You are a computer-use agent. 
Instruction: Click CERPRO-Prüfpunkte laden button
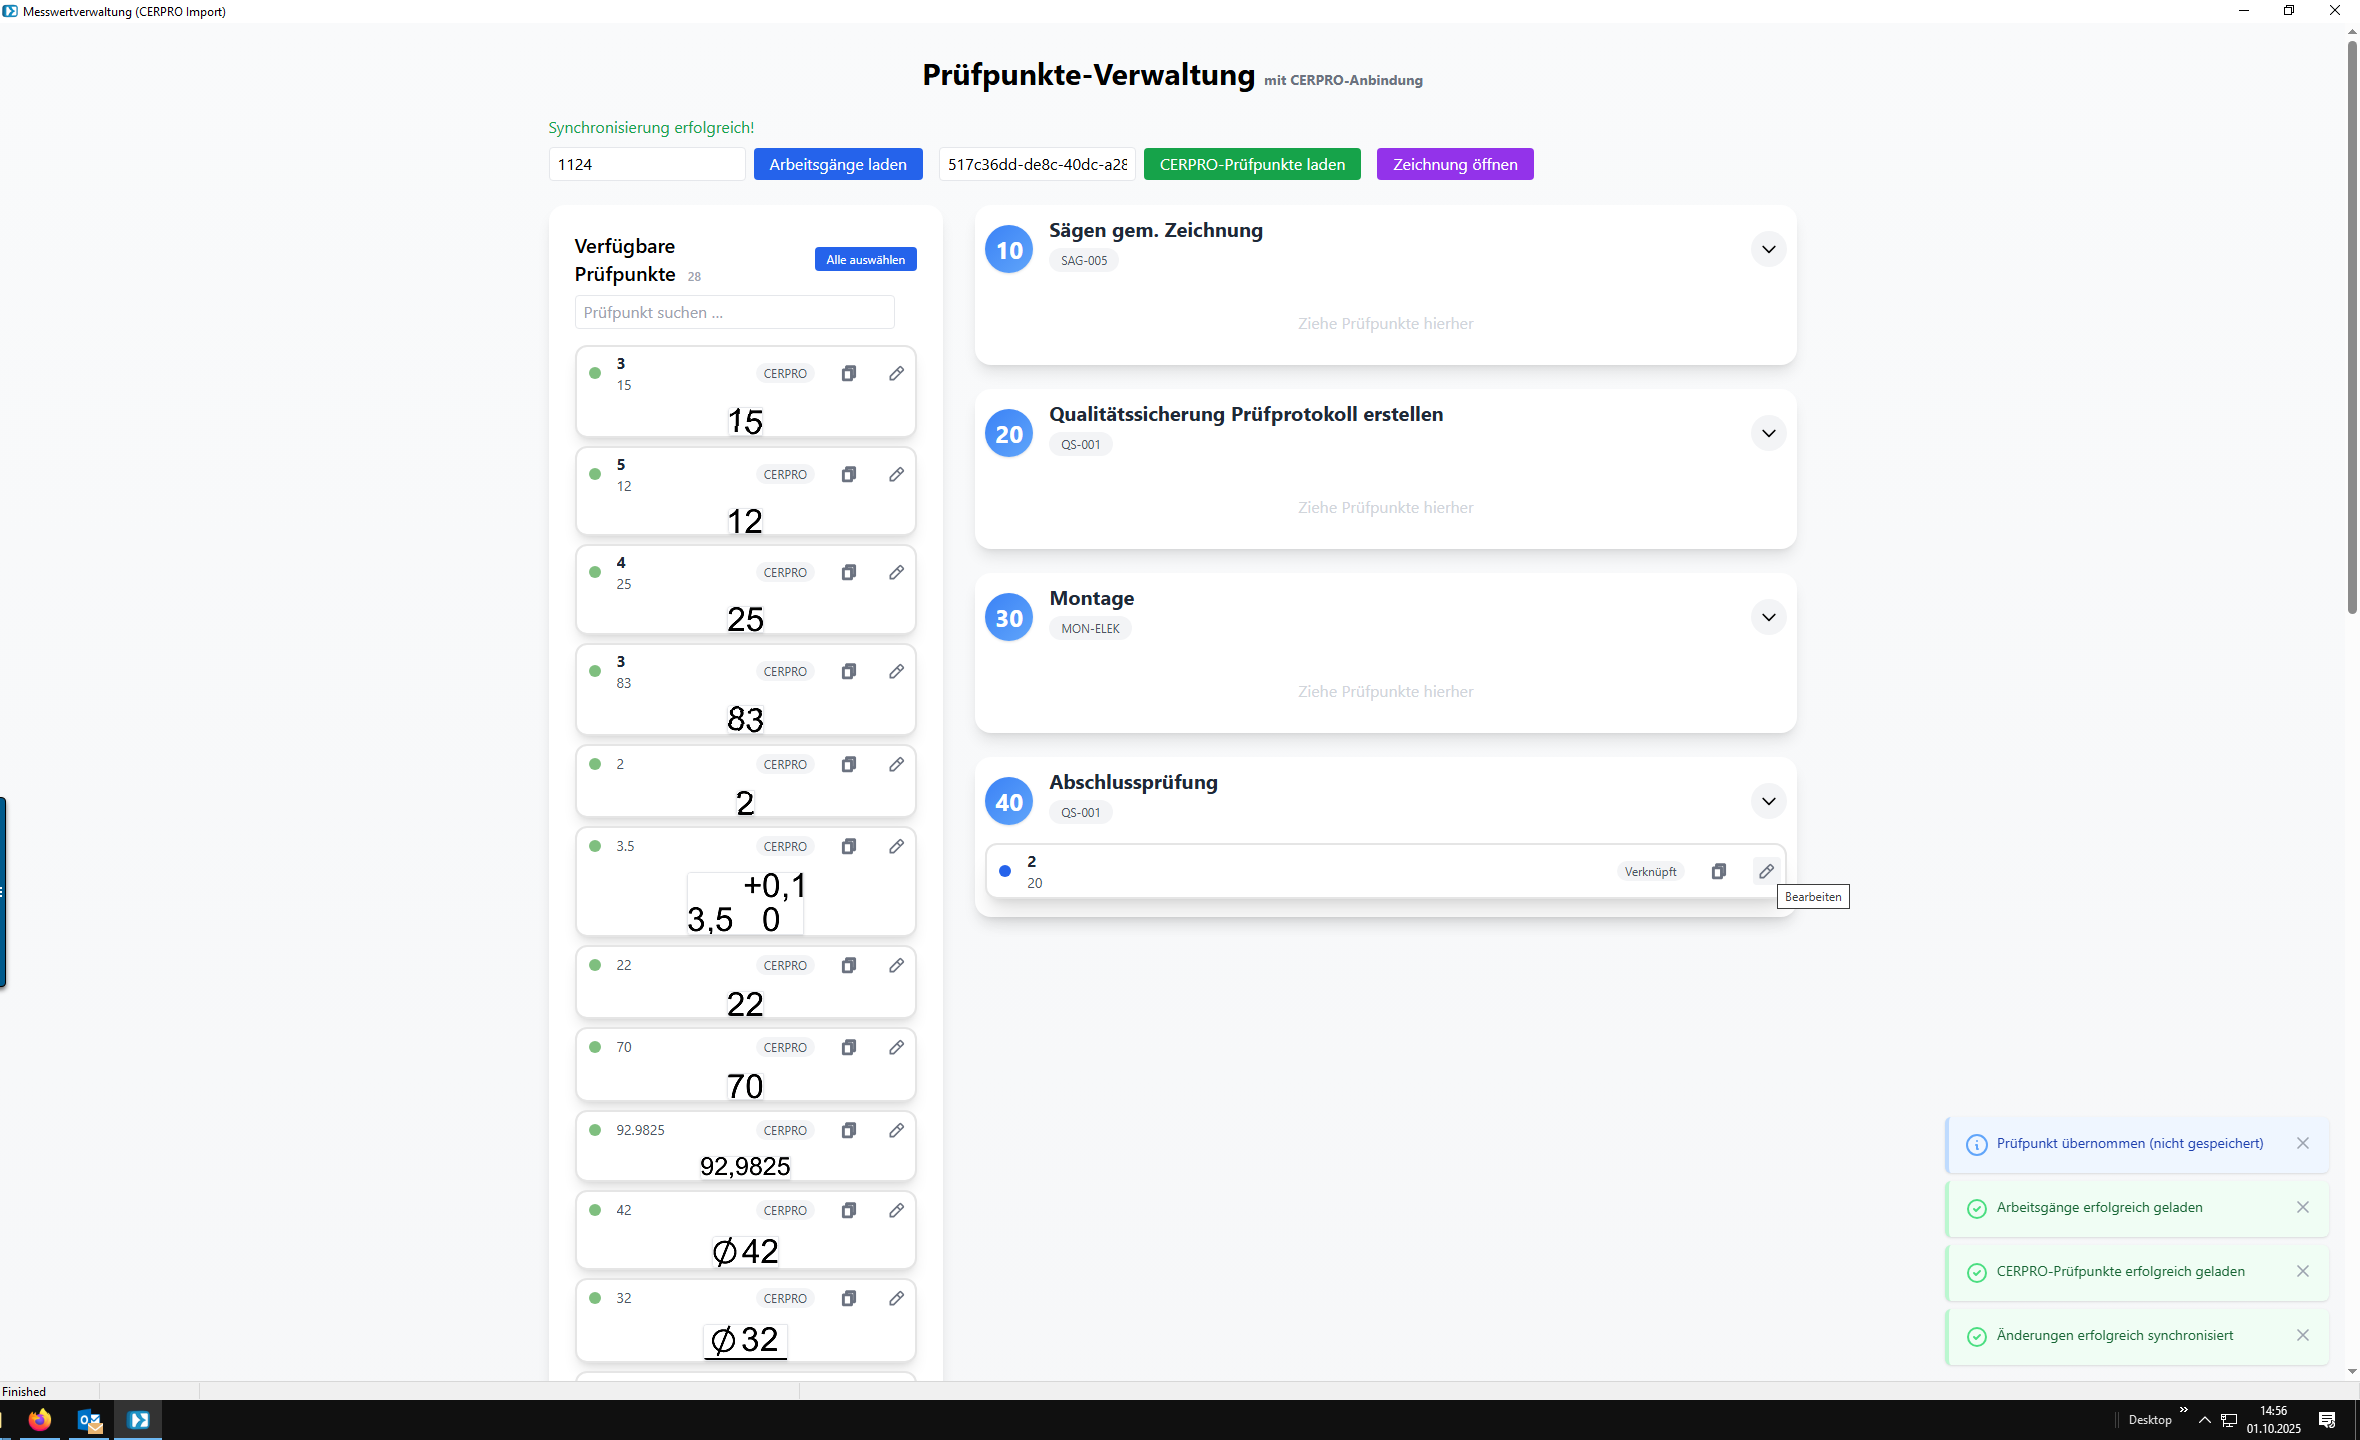[1252, 164]
